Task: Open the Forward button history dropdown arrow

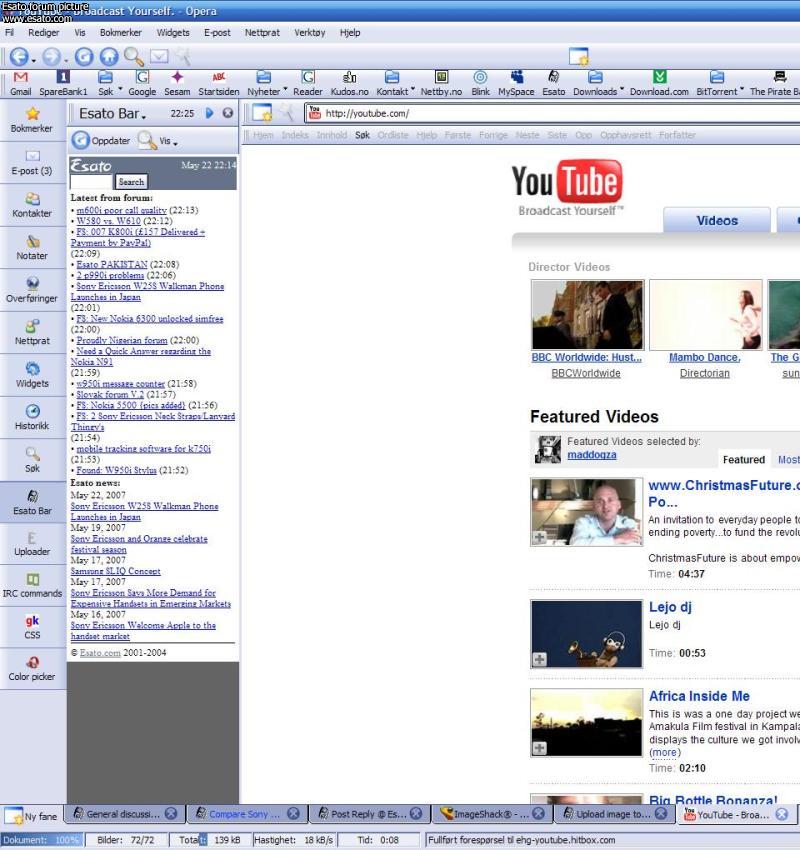Action: 66,60
